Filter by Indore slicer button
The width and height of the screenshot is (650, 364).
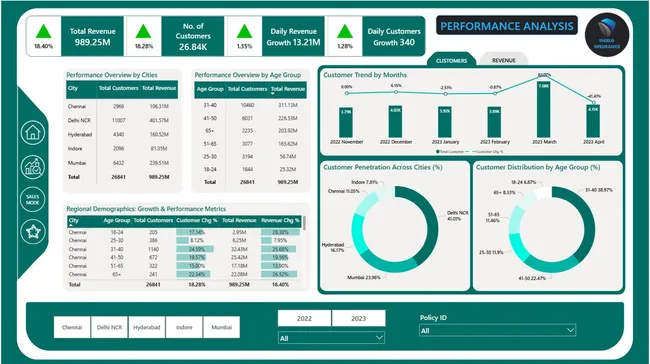pos(184,327)
